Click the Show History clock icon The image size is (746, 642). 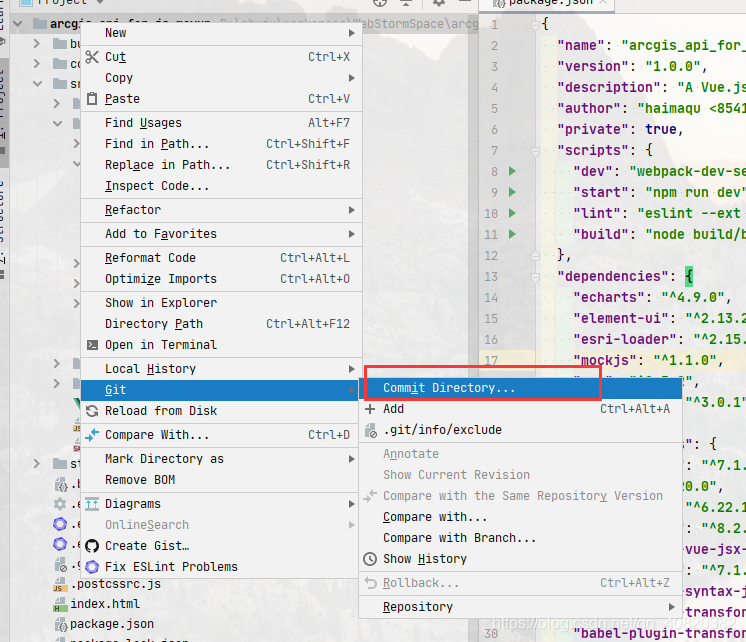[370, 559]
